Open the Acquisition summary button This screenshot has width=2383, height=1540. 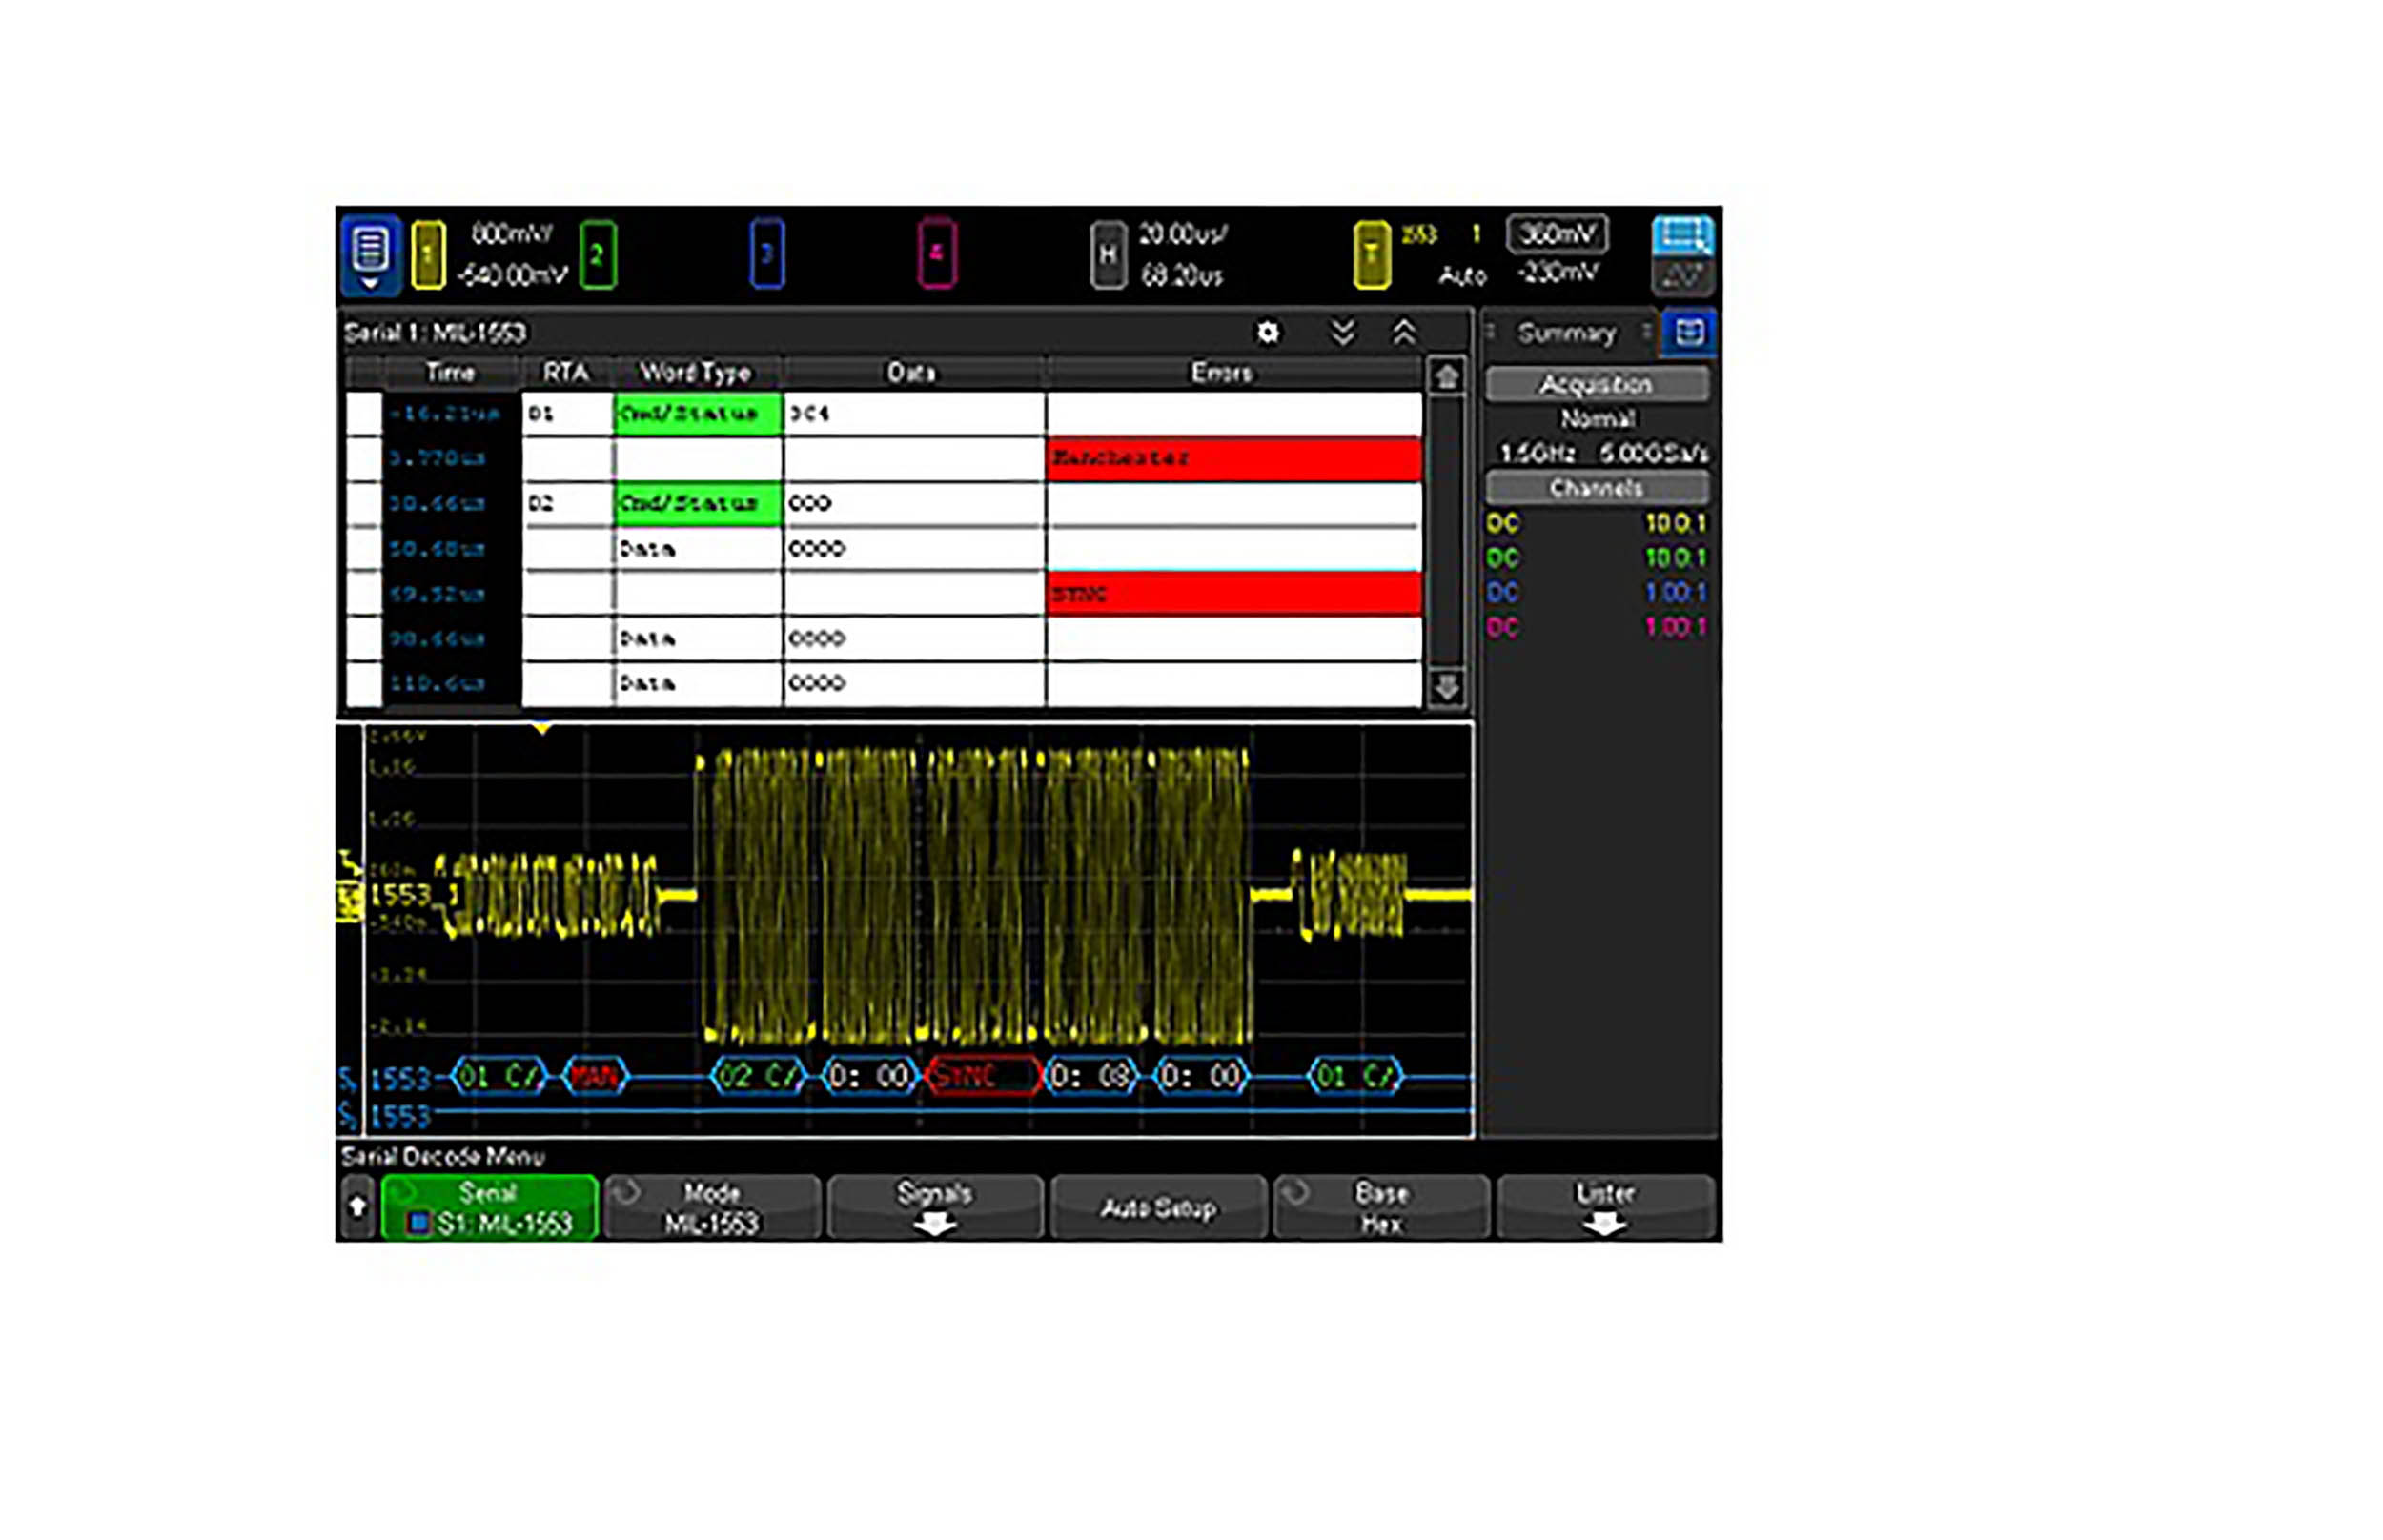coord(1596,384)
